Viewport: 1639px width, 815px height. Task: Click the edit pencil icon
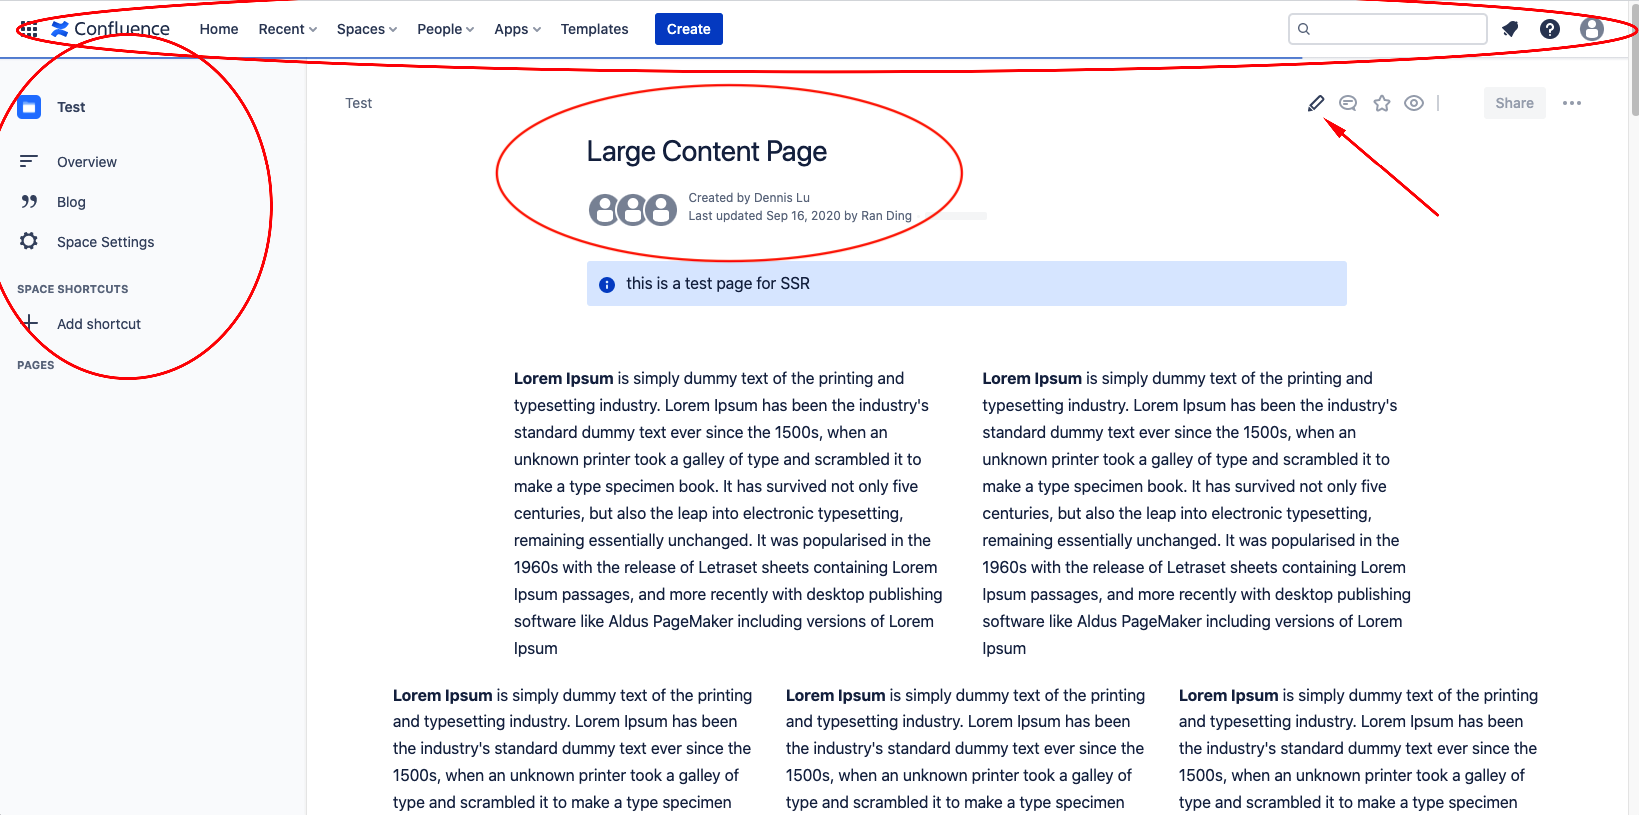1316,103
